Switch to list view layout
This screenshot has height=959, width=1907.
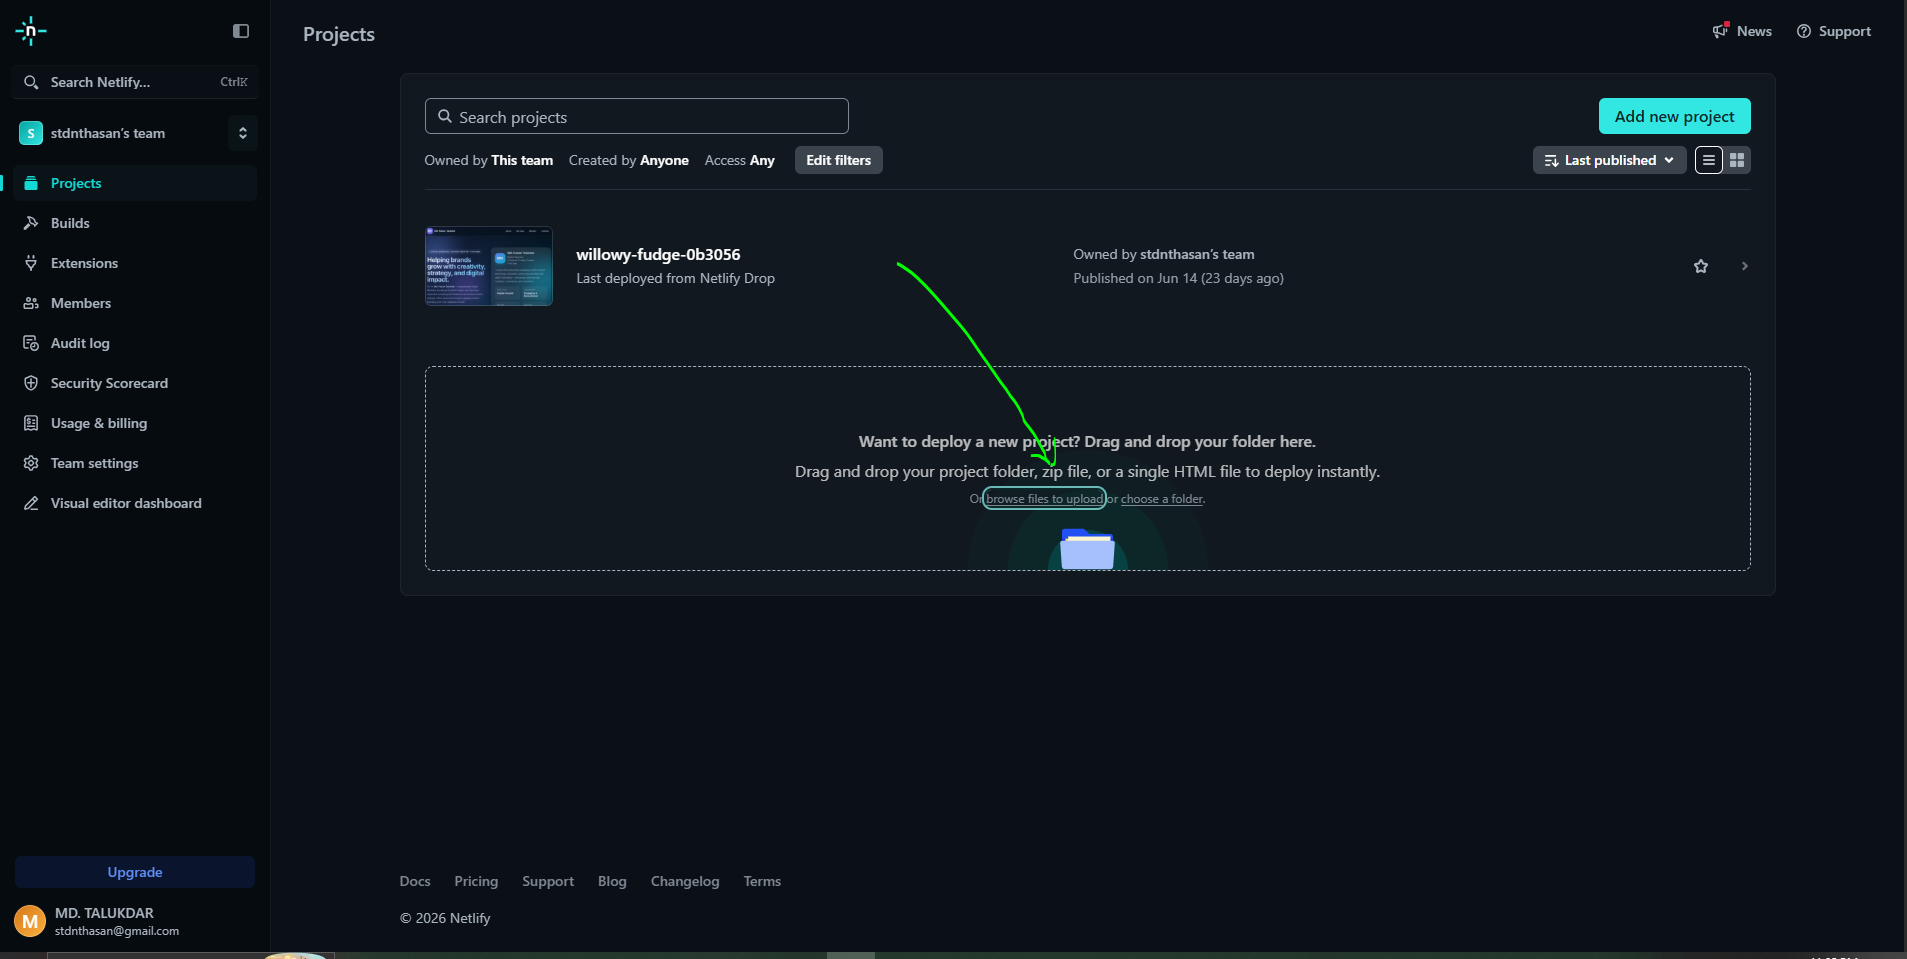(1709, 160)
